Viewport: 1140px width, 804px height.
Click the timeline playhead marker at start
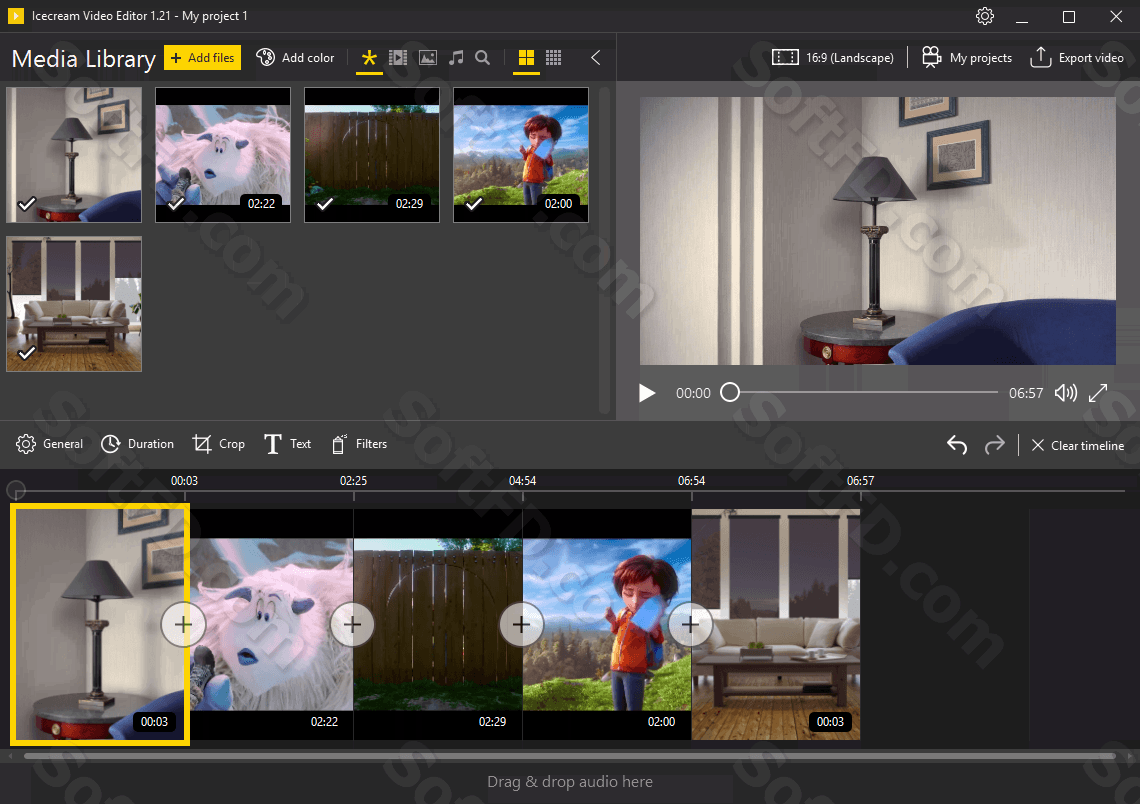(16, 490)
